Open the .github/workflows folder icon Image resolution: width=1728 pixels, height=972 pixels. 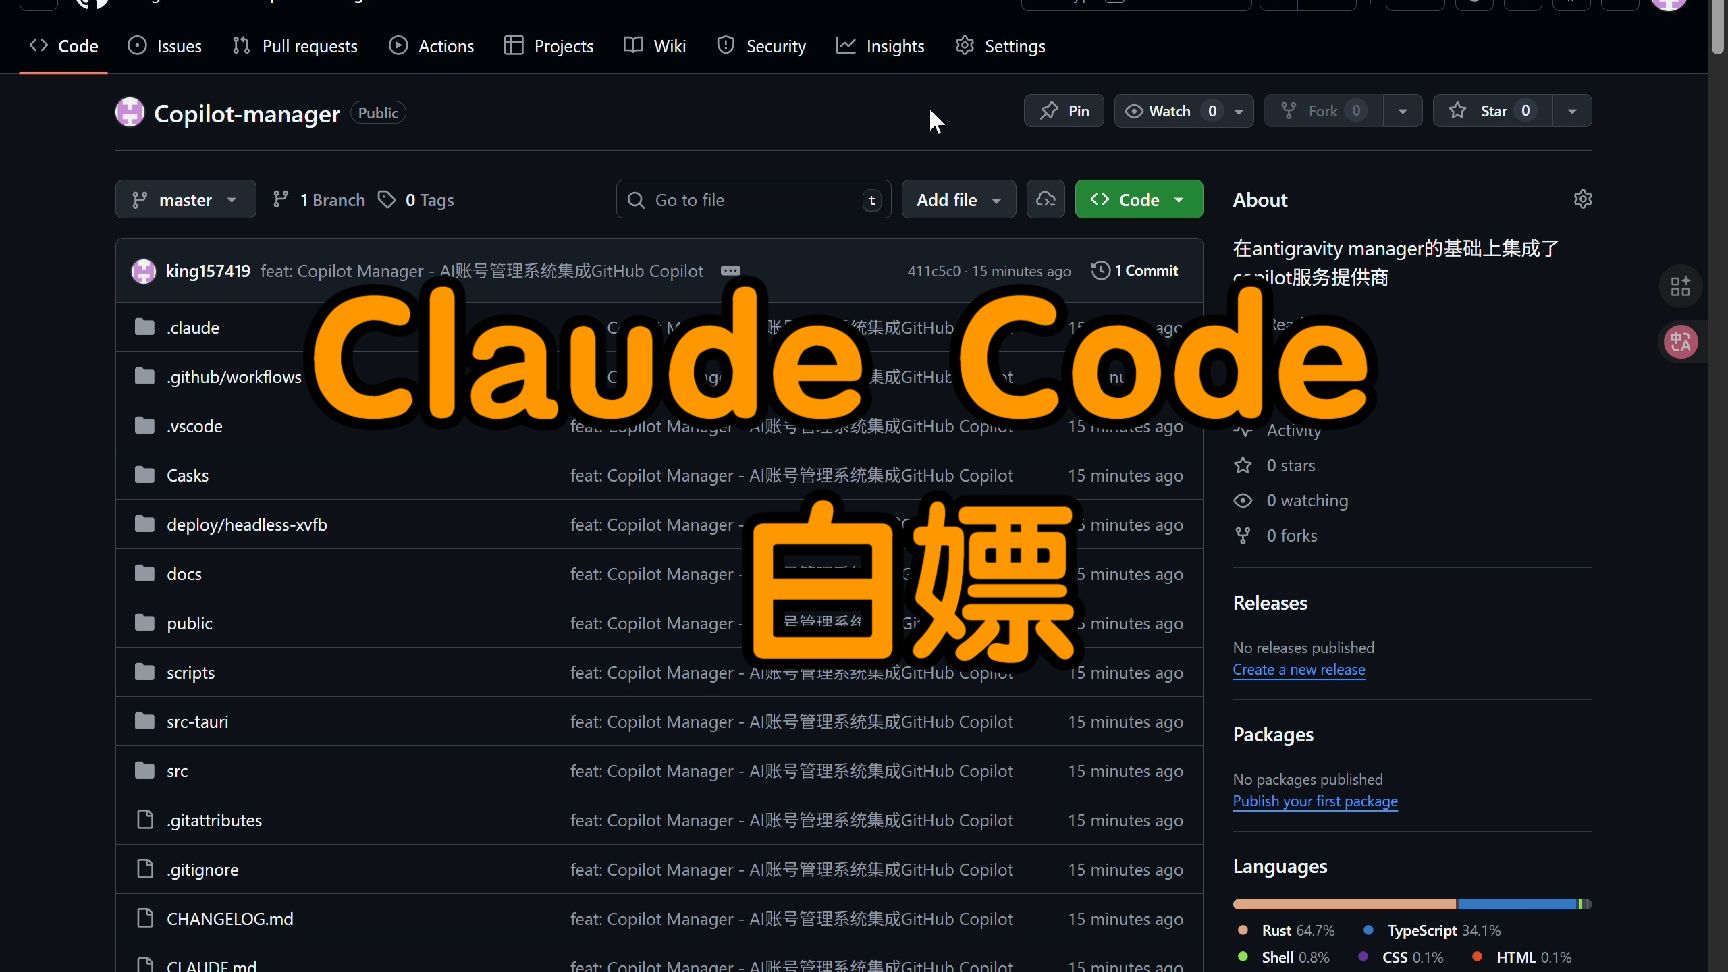tap(145, 376)
